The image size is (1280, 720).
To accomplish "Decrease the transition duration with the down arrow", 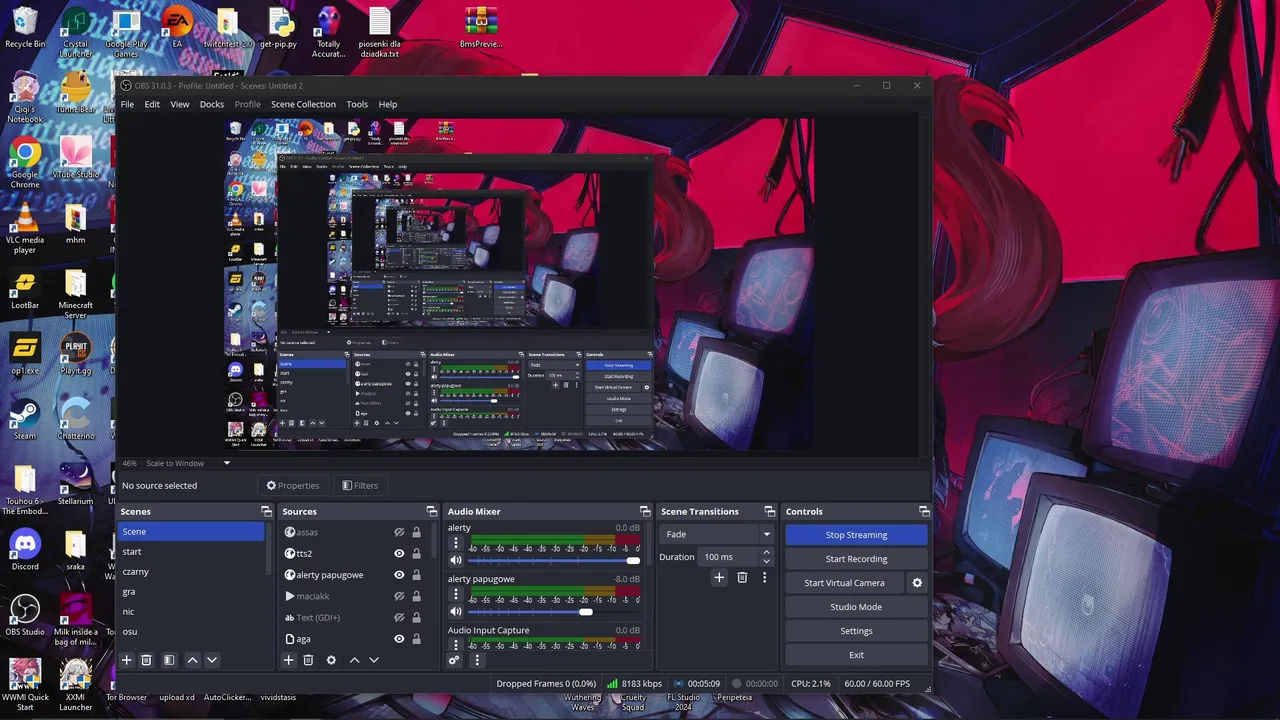I will (766, 561).
